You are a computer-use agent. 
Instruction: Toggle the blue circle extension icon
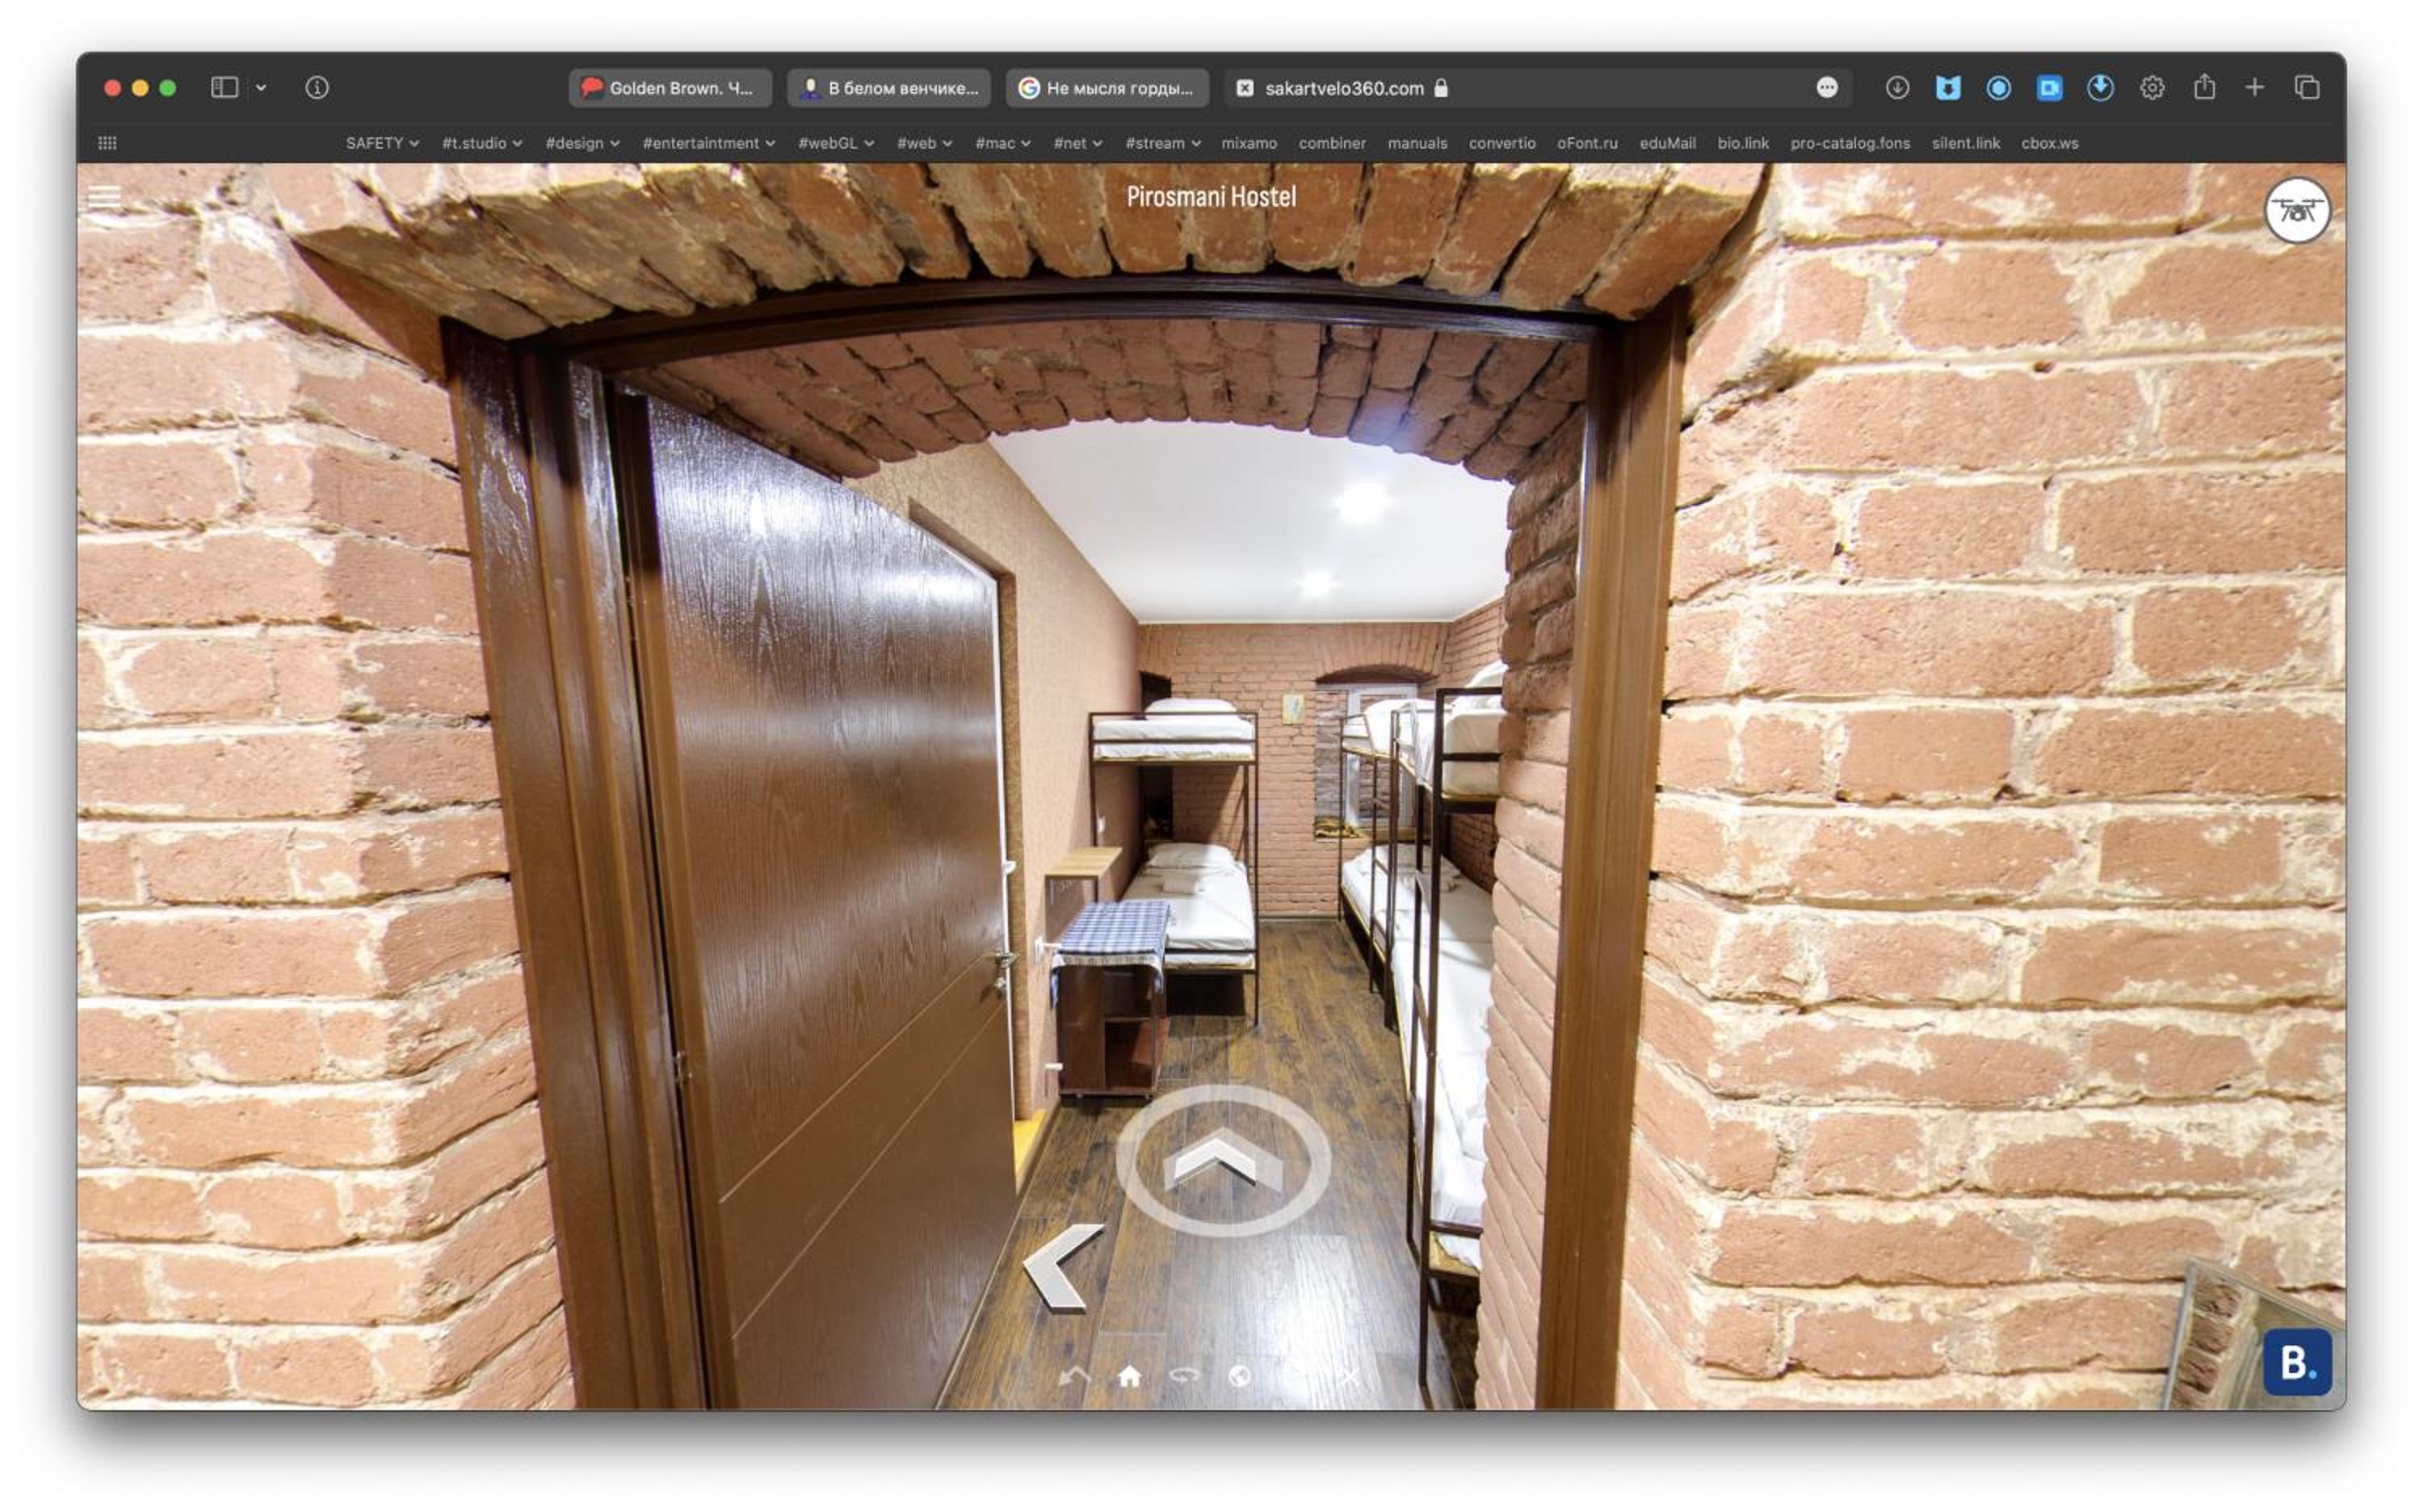click(1998, 88)
